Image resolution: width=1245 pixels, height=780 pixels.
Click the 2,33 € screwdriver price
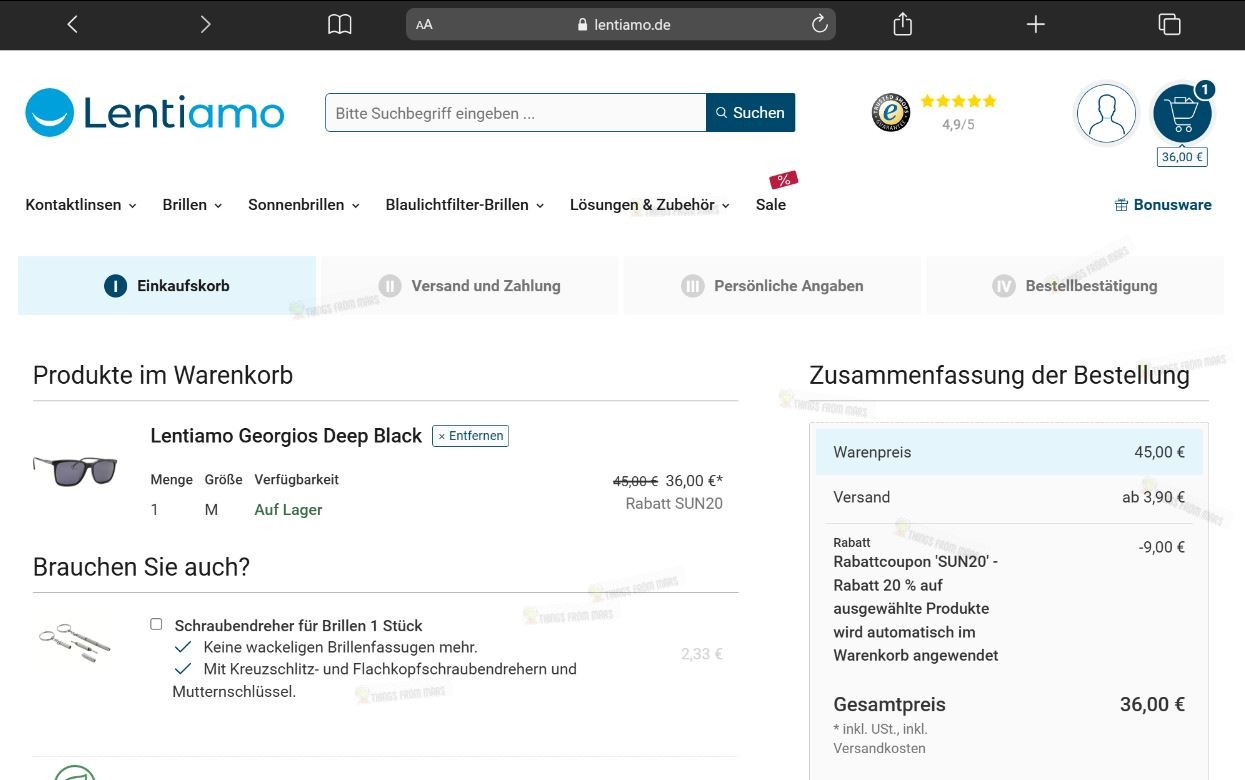702,654
